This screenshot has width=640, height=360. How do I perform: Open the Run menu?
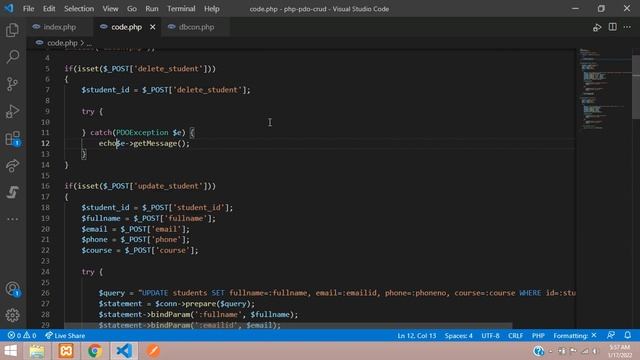pos(151,9)
